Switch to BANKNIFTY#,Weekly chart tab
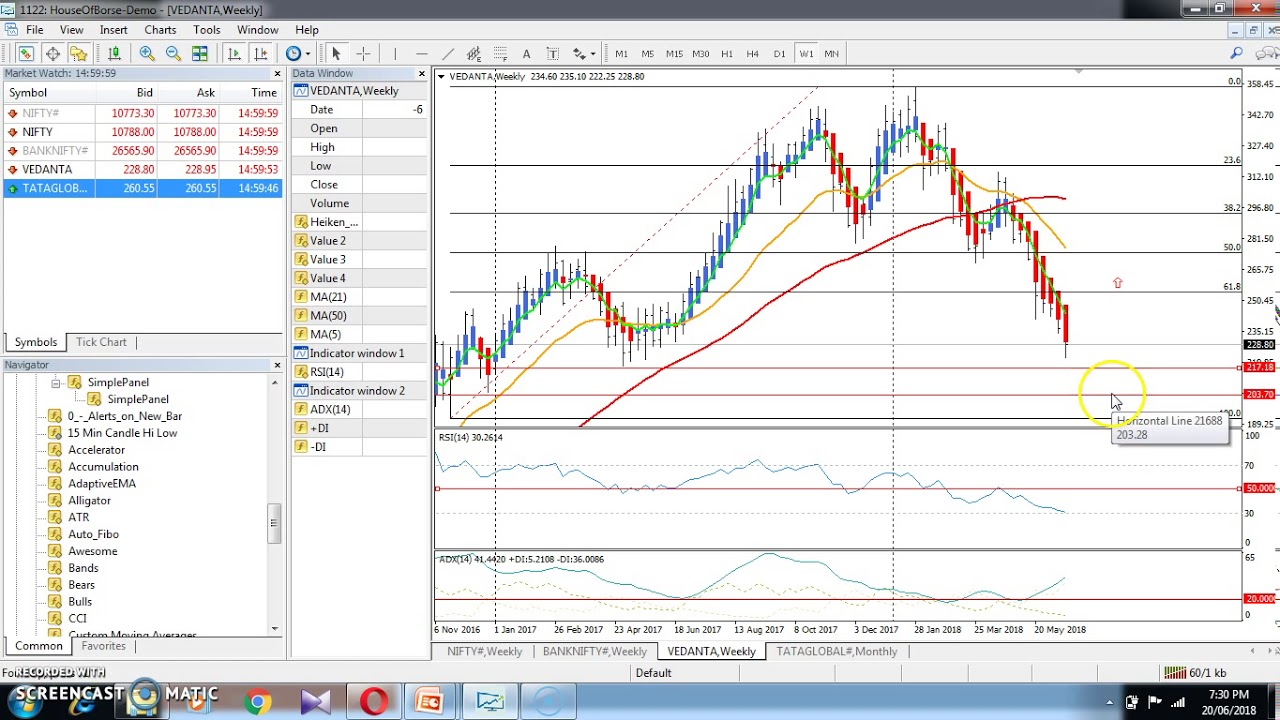This screenshot has width=1280, height=720. click(x=595, y=651)
